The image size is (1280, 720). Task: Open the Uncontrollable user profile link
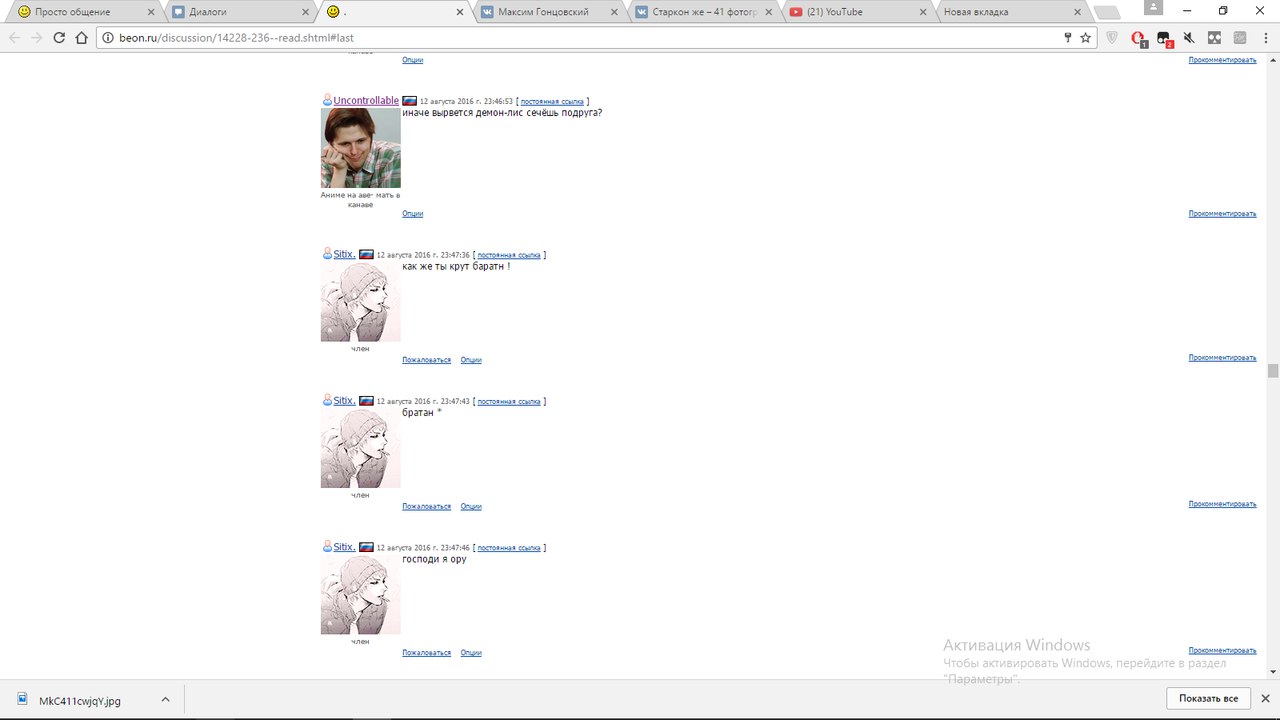(x=366, y=101)
